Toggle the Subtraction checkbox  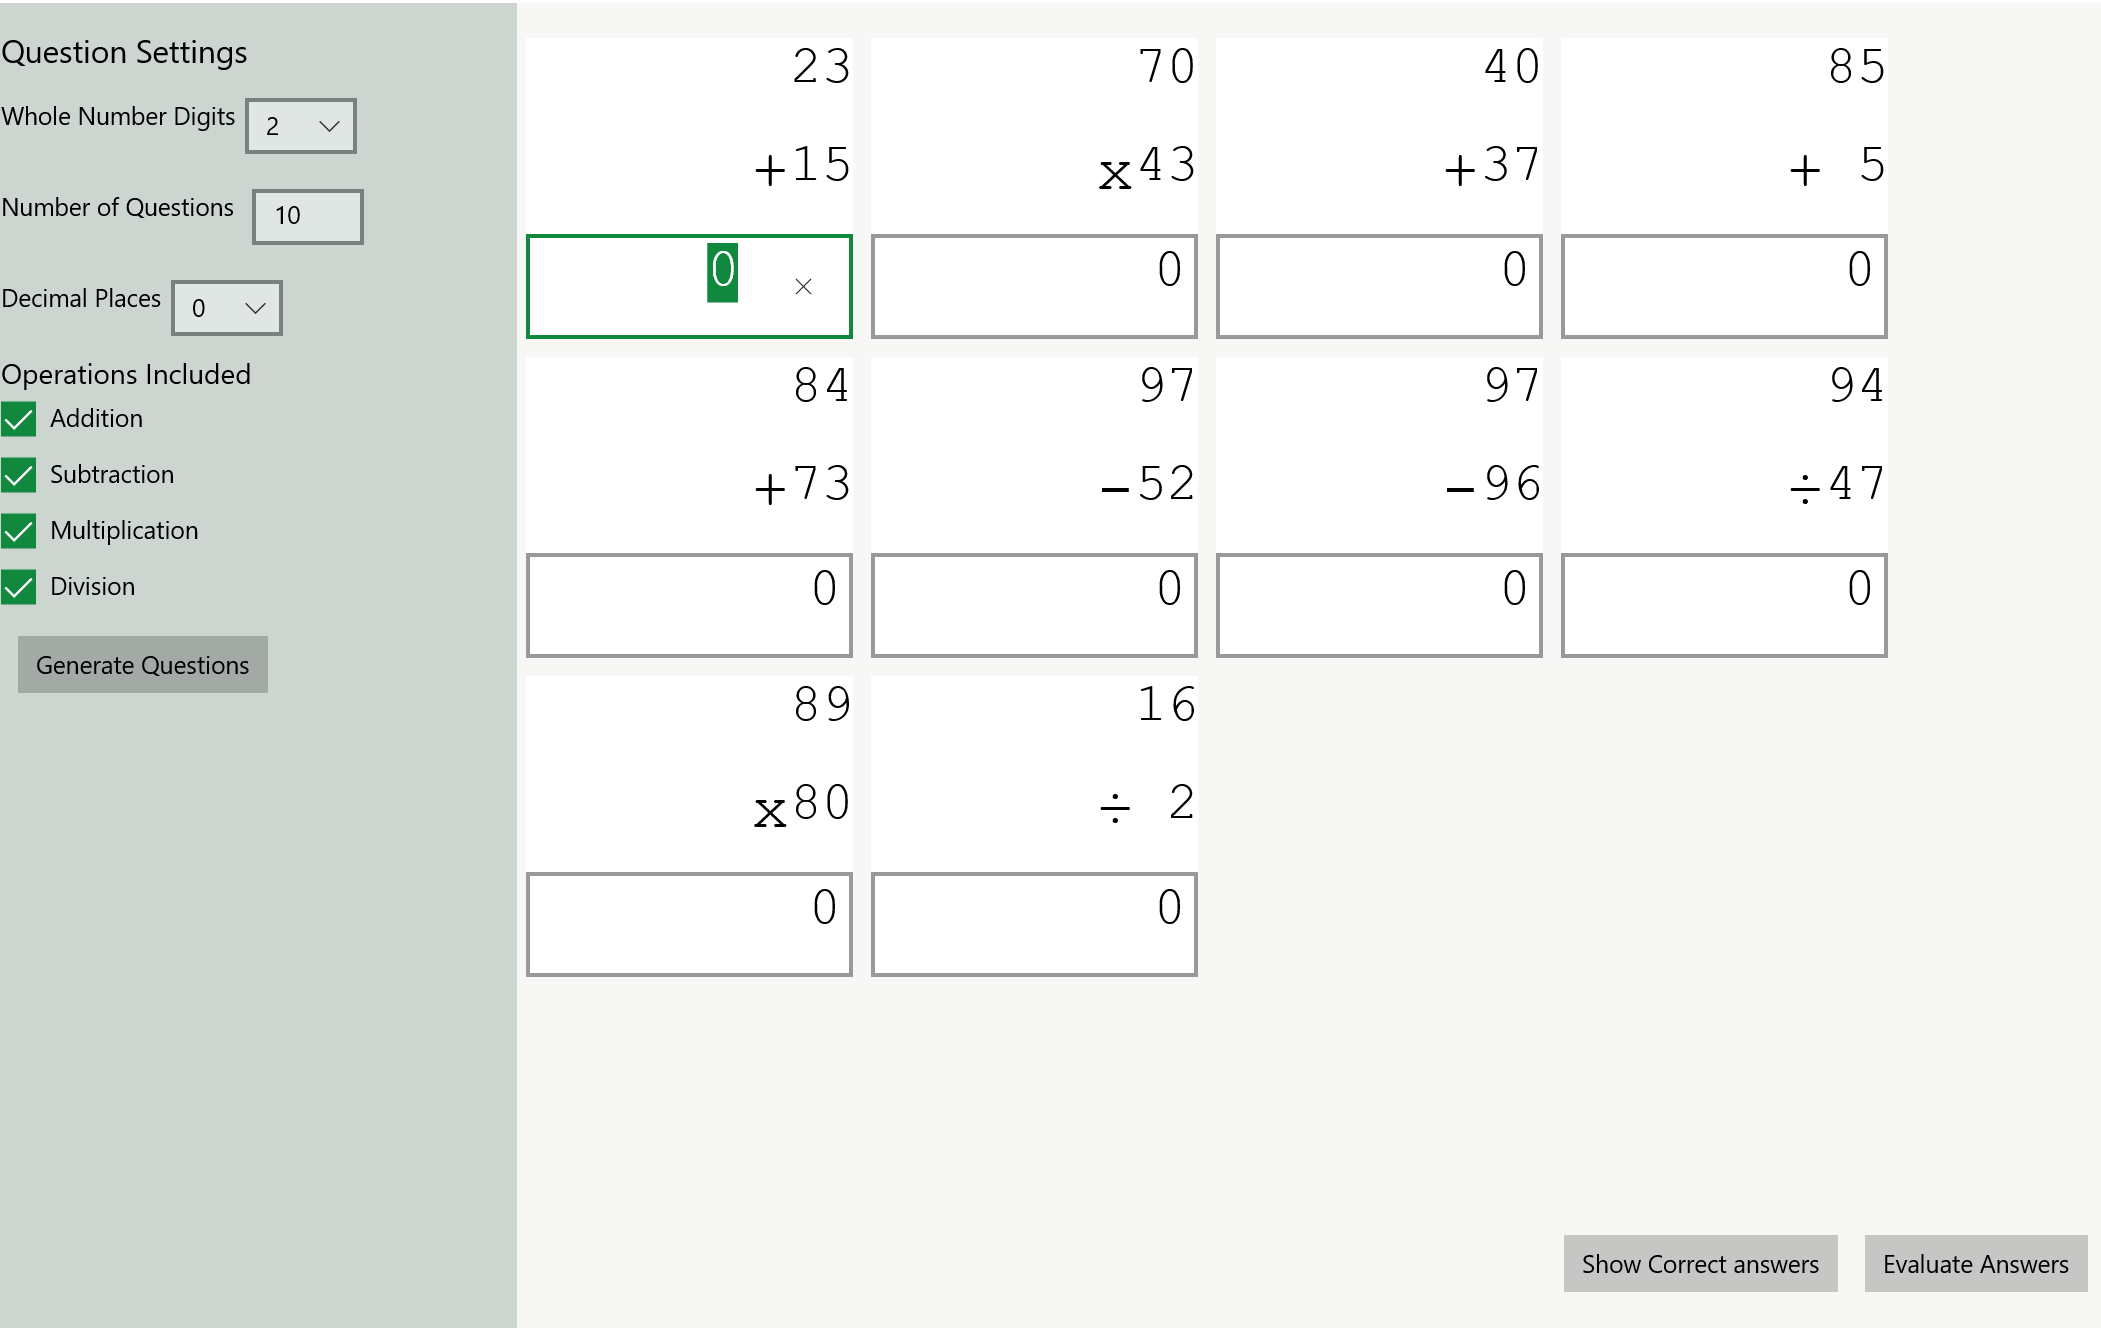click(18, 475)
